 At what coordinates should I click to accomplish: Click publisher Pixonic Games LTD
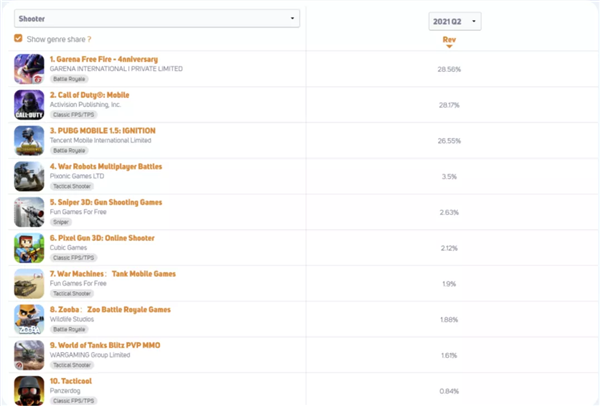pyautogui.click(x=77, y=176)
